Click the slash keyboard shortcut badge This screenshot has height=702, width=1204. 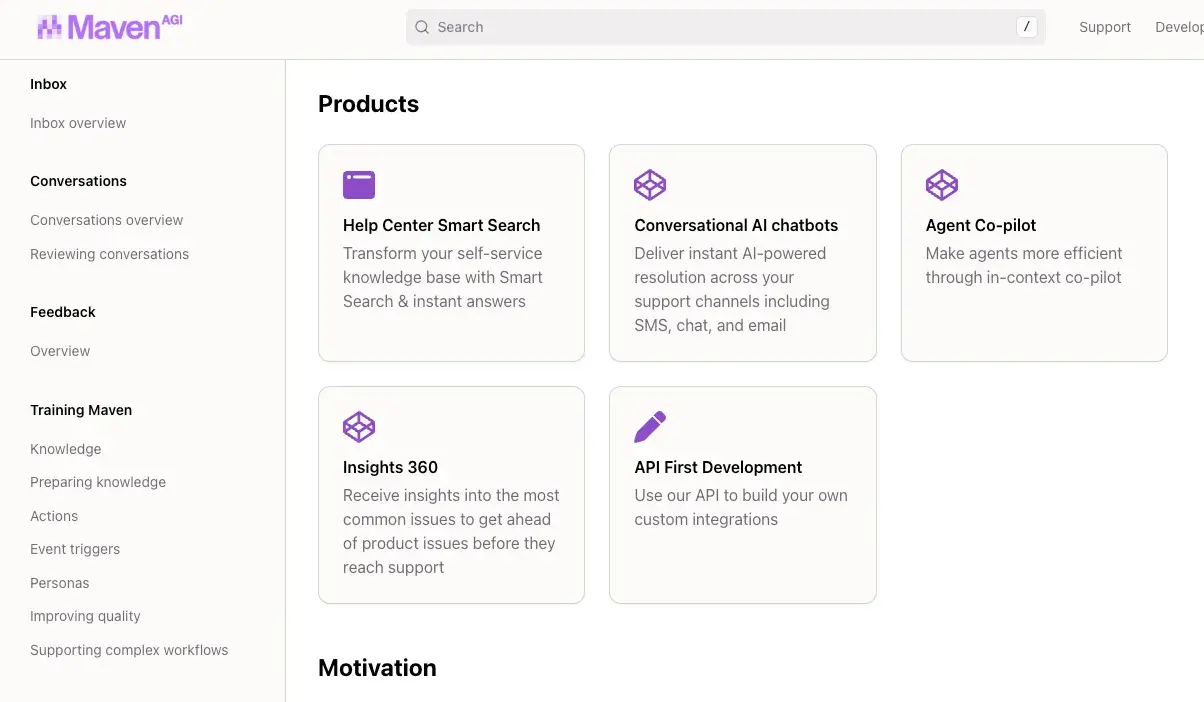tap(1026, 27)
